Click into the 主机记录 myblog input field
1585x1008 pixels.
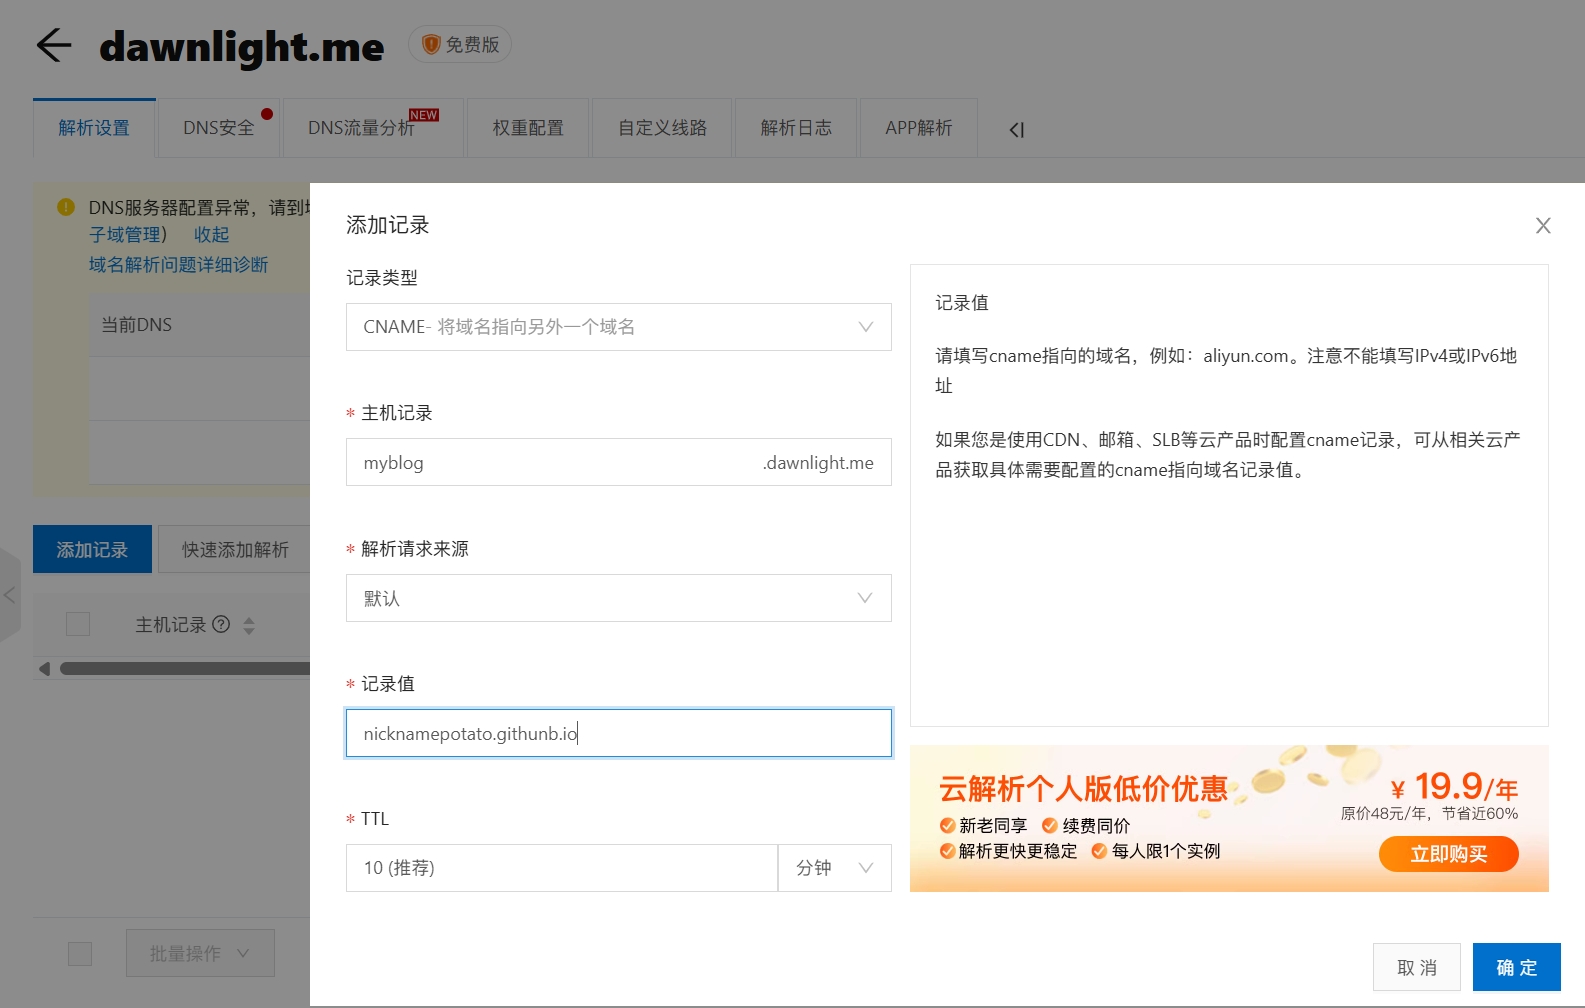[550, 463]
